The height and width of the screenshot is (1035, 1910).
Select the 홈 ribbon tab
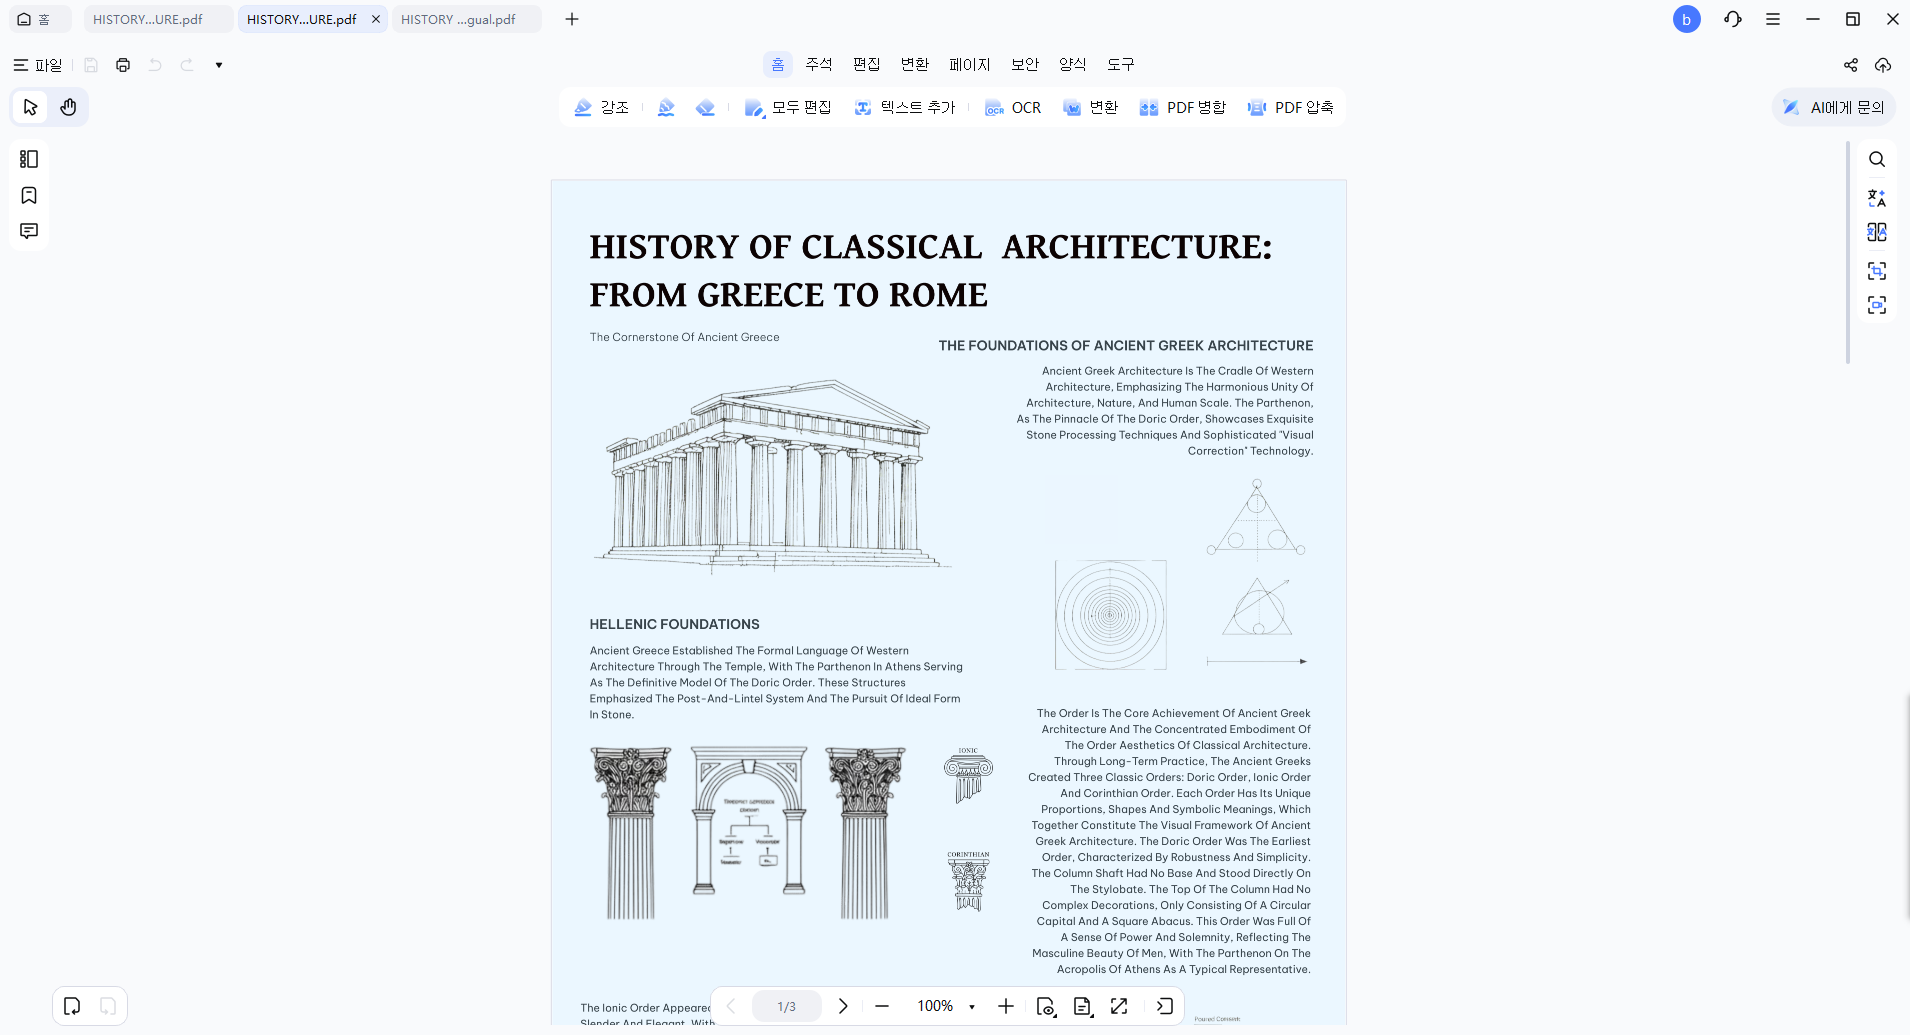click(x=778, y=65)
